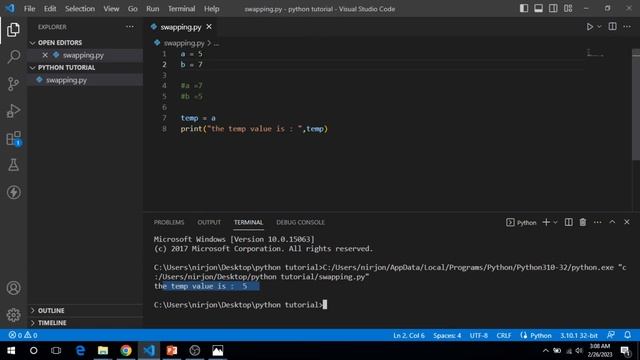Split the editor to the right
Screen dimensions: 640x360
[x=612, y=27]
